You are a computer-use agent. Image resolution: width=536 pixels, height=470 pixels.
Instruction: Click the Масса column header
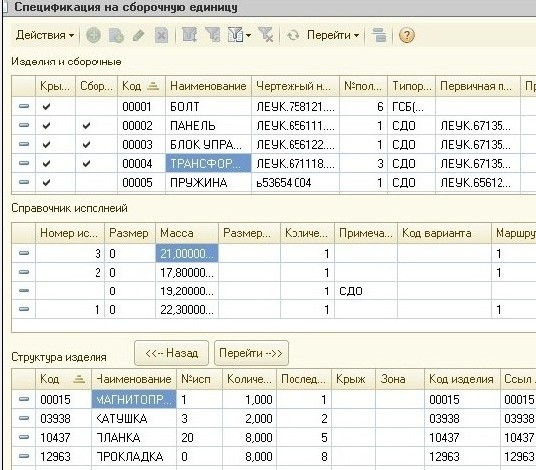coord(187,233)
